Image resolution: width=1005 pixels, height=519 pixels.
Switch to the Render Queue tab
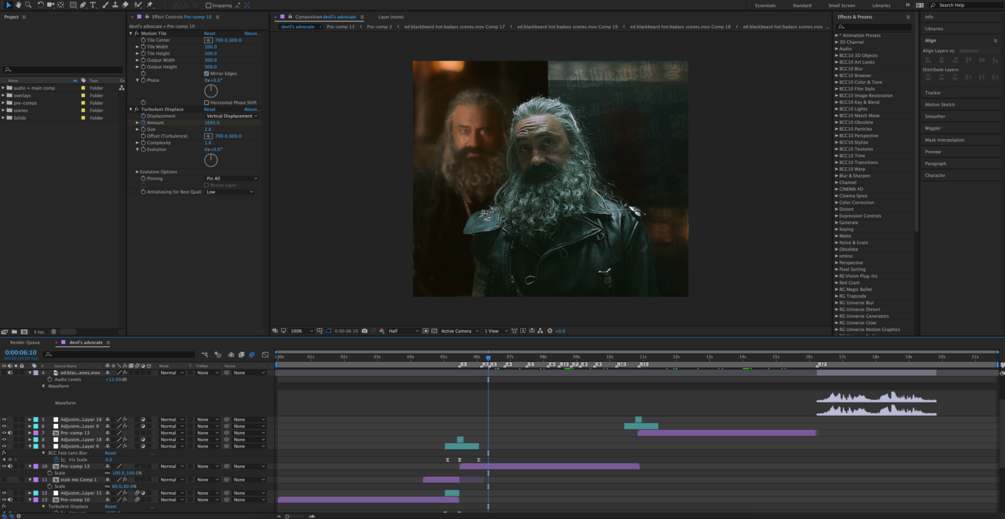click(25, 343)
